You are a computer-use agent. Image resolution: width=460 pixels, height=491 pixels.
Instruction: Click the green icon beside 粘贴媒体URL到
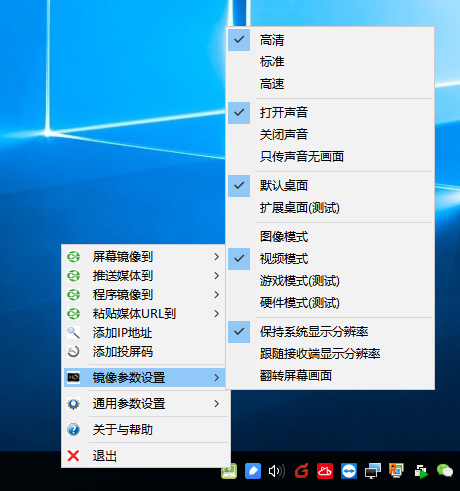tap(73, 314)
